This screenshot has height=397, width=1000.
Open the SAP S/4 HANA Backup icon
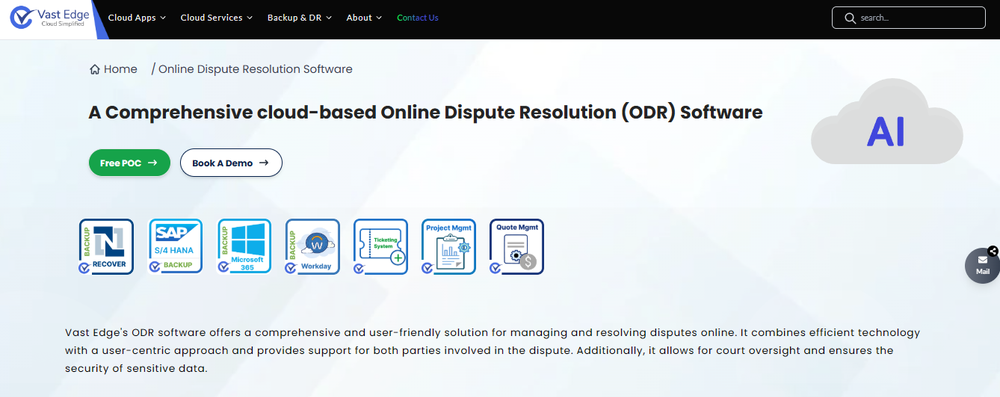(x=175, y=247)
